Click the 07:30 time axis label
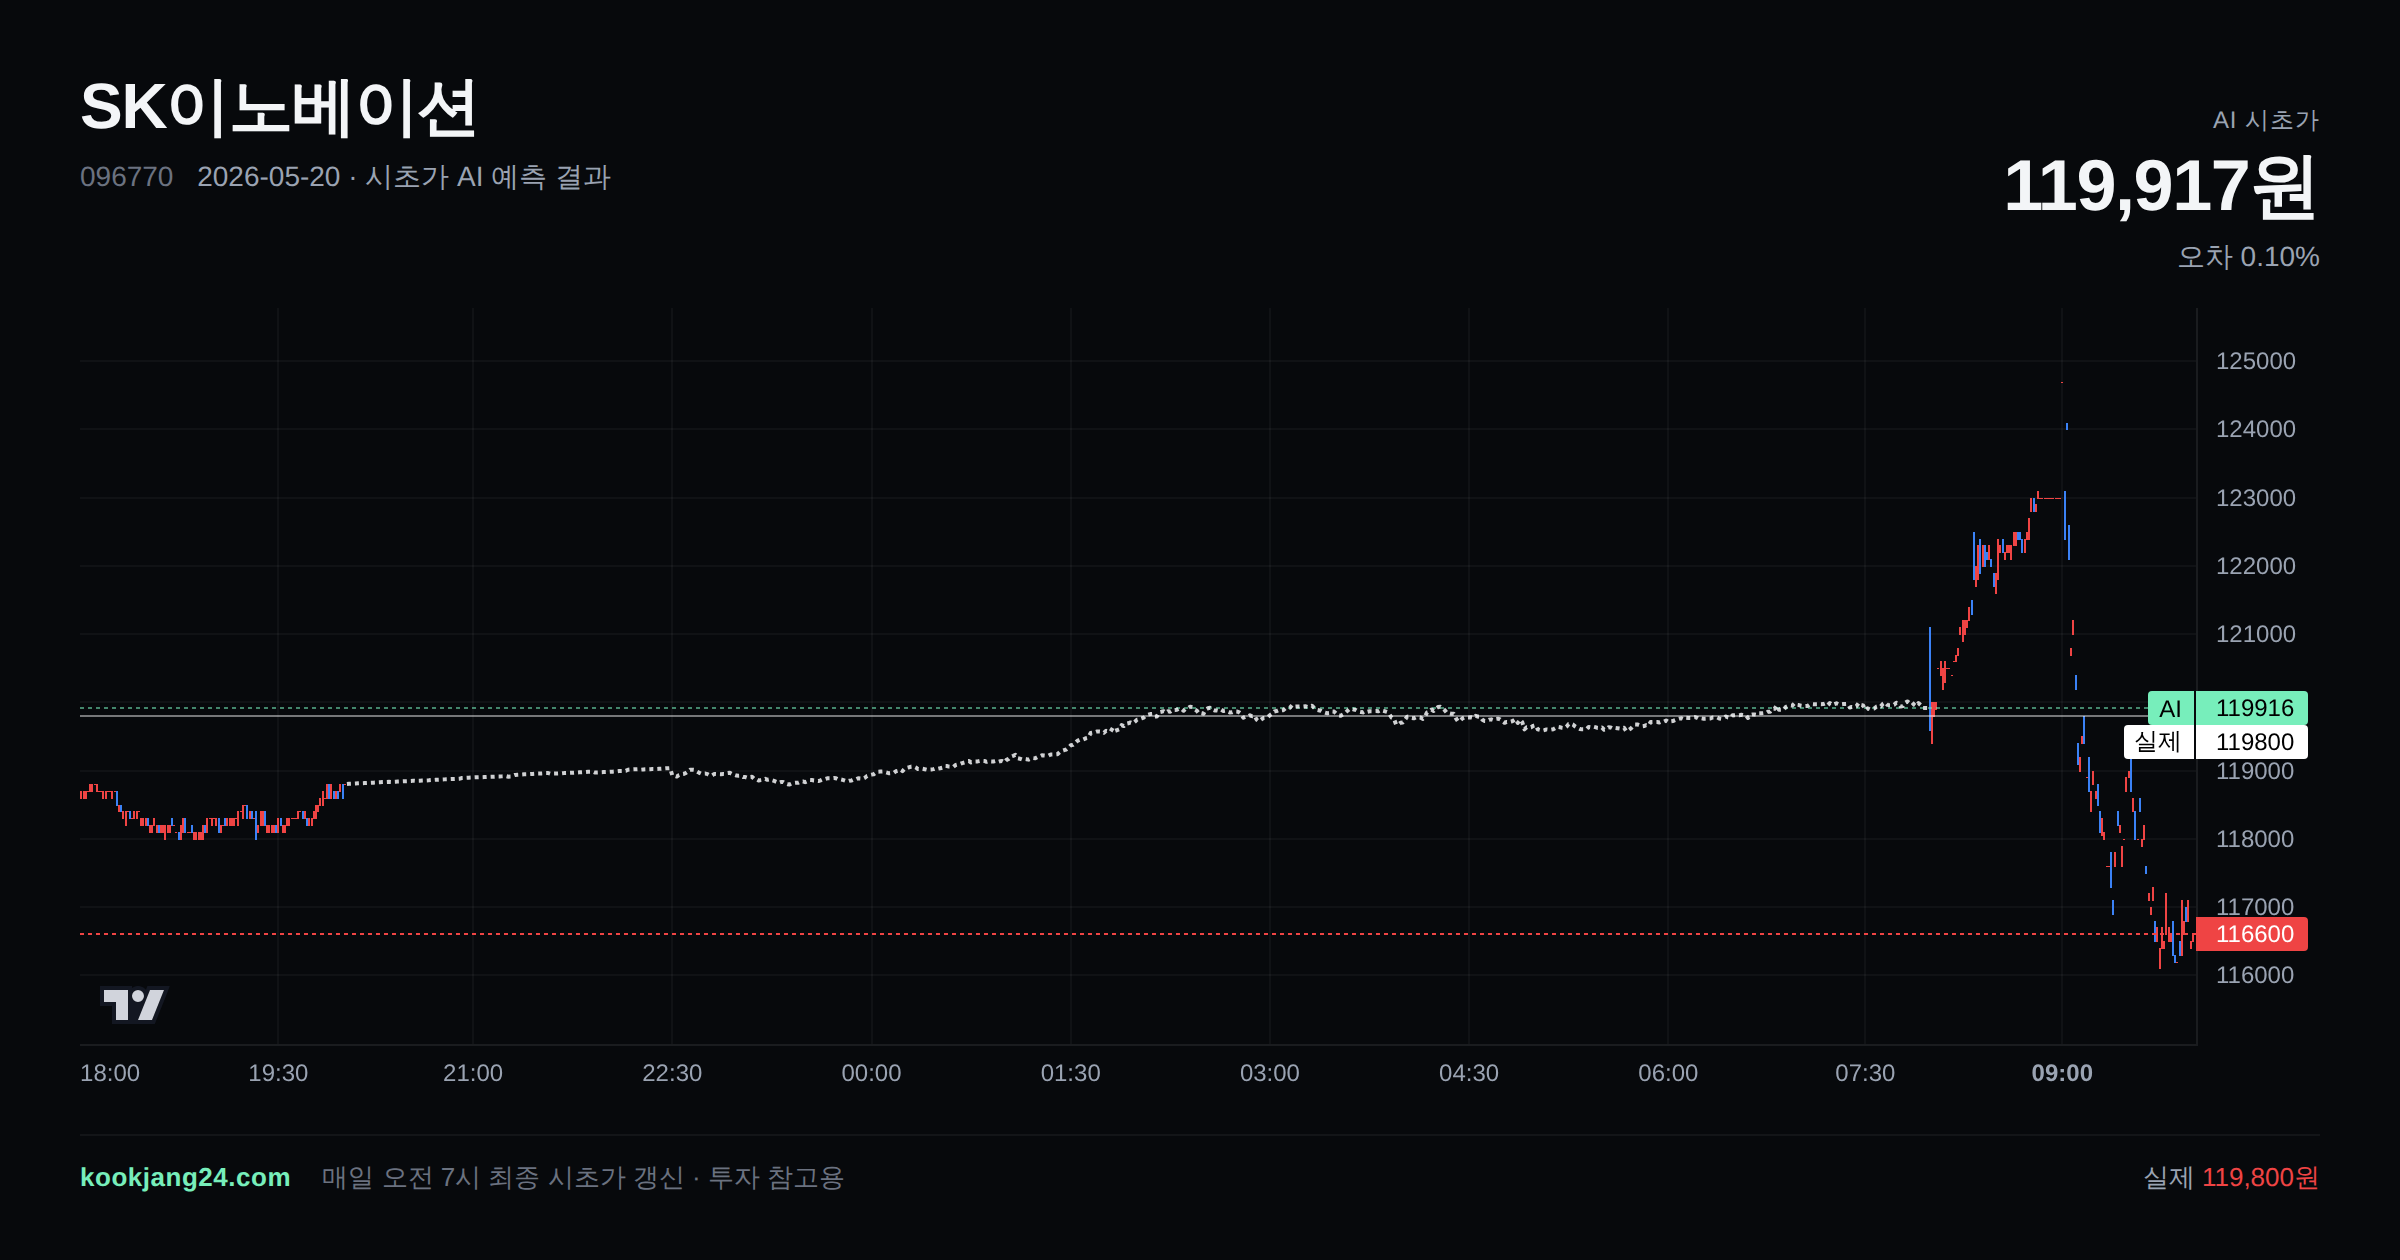Viewport: 2400px width, 1260px height. [1865, 1073]
